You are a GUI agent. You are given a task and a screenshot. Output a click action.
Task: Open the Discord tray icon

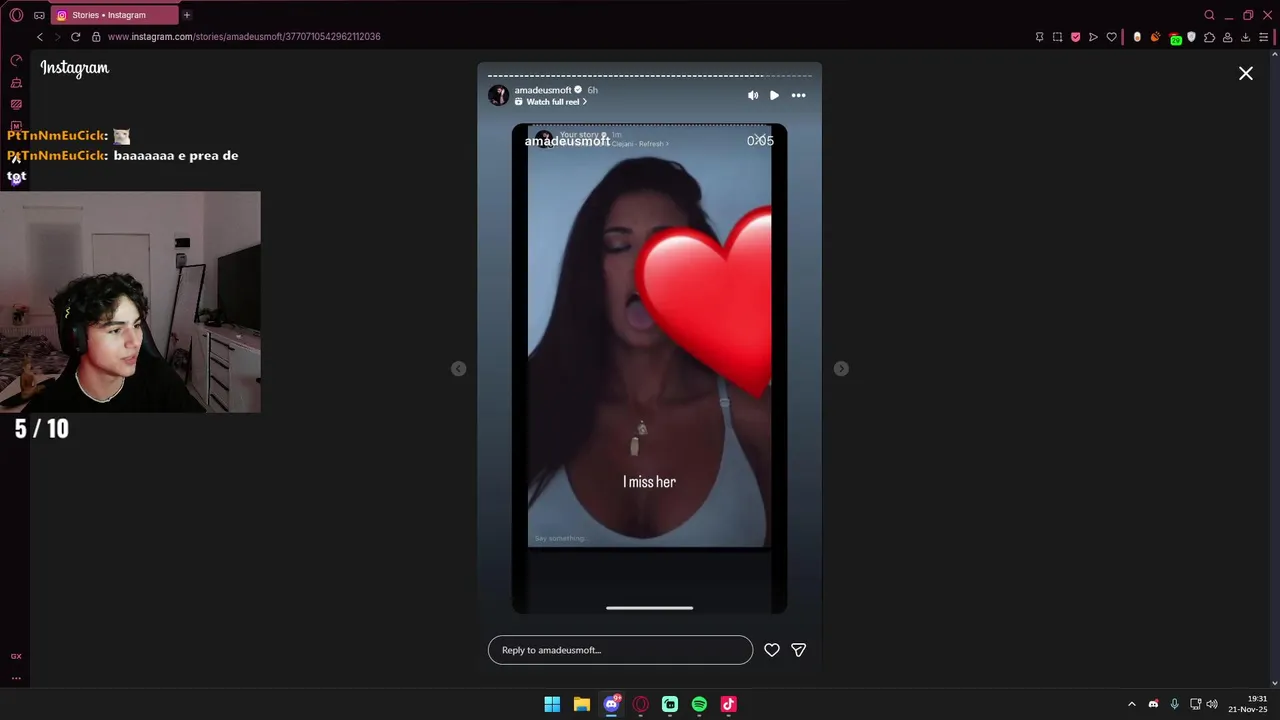click(1153, 704)
